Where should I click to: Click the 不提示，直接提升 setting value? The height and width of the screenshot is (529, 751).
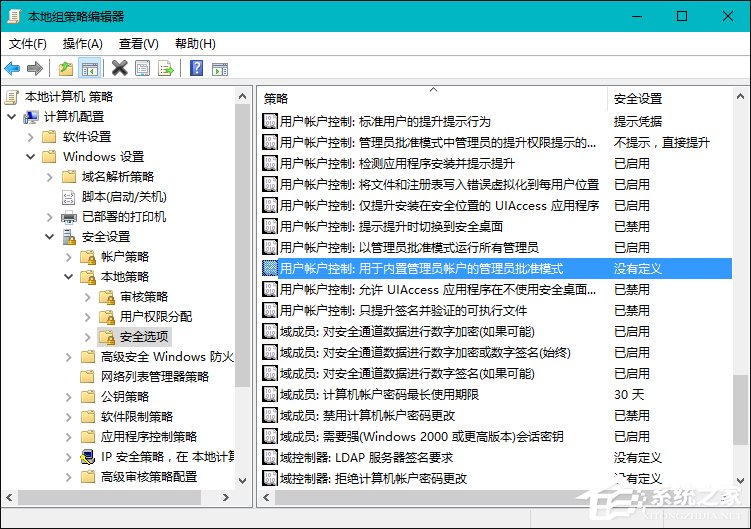pyautogui.click(x=661, y=142)
